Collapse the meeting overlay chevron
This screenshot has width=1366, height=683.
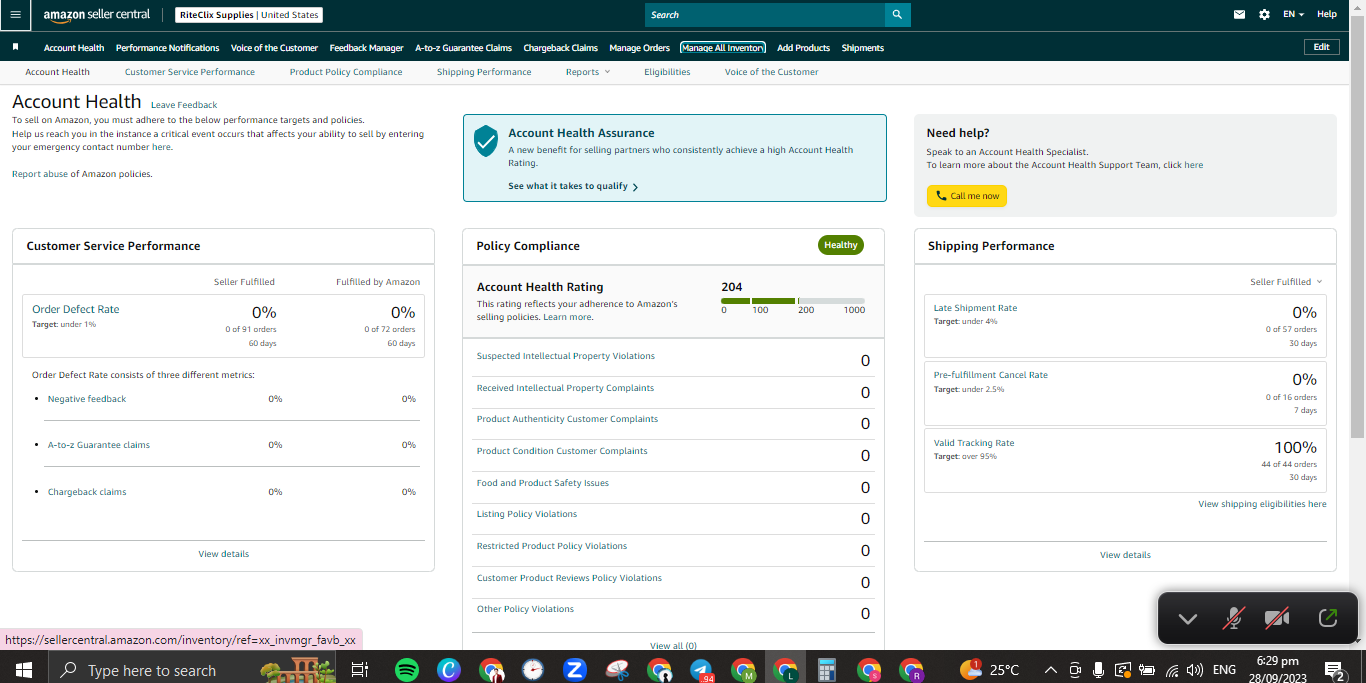(1188, 619)
